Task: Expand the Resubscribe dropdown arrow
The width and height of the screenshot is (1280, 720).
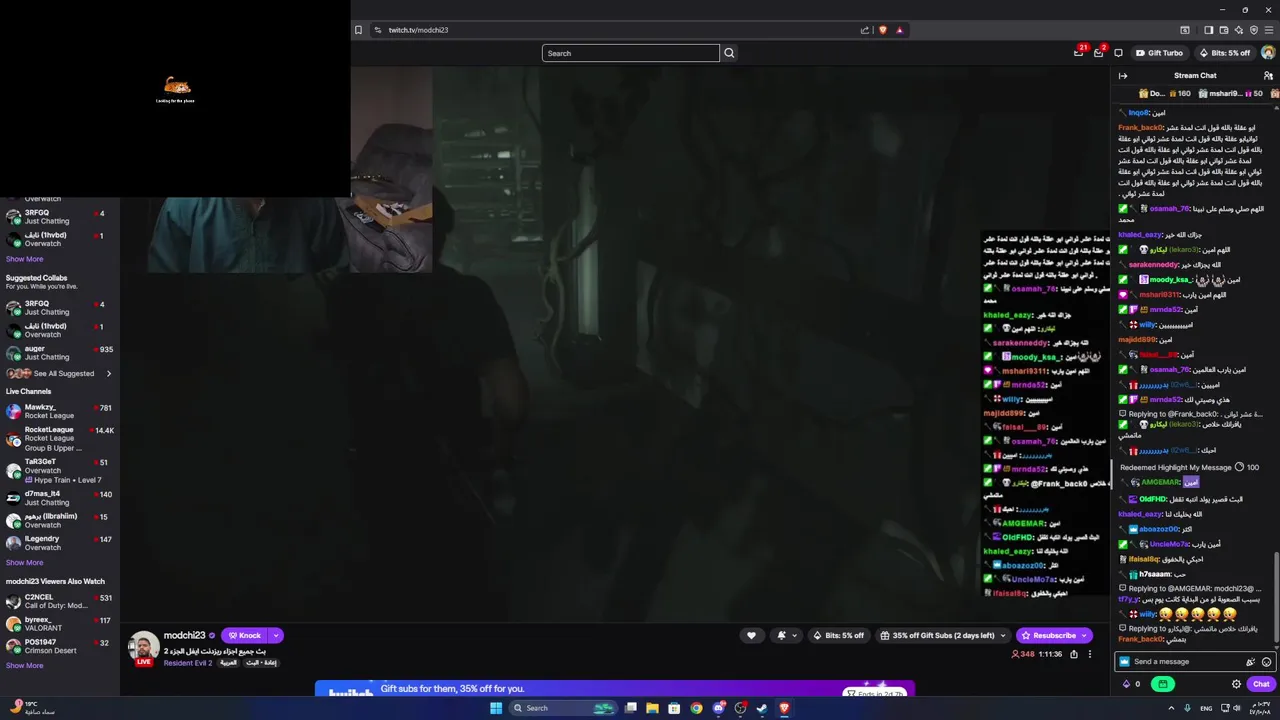Action: coord(1086,635)
